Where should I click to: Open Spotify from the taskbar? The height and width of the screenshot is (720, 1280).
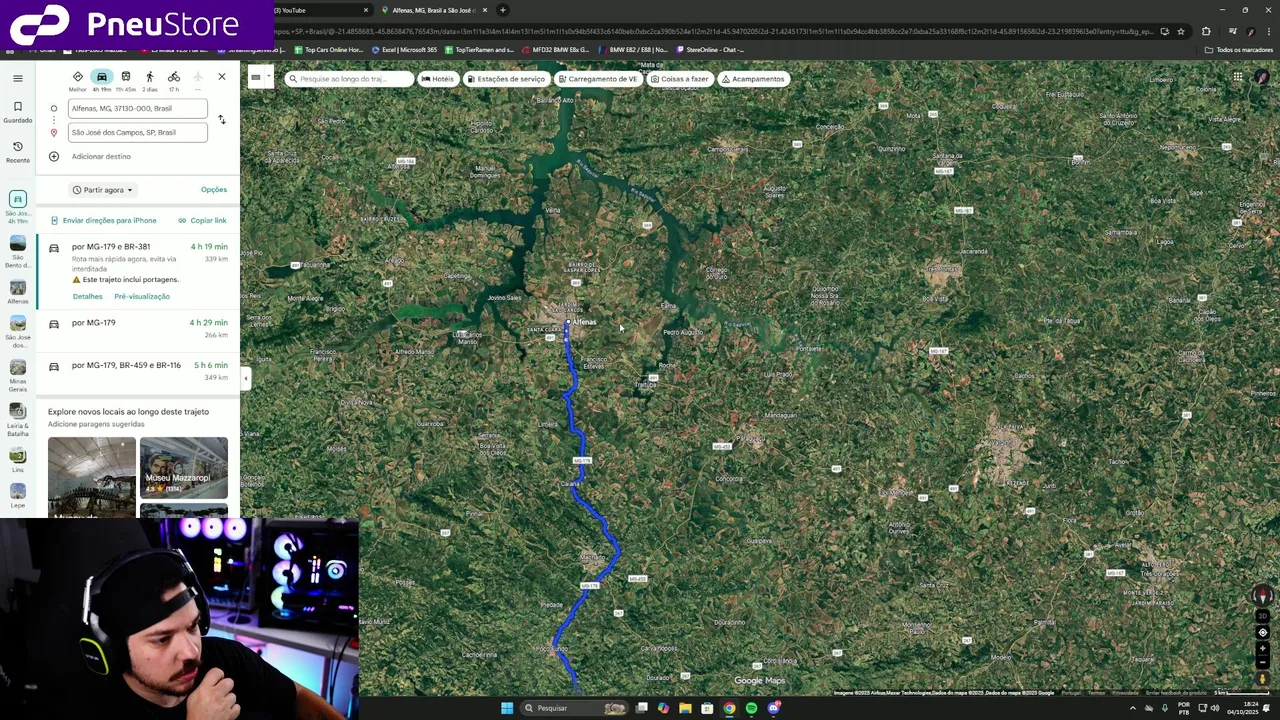click(751, 708)
